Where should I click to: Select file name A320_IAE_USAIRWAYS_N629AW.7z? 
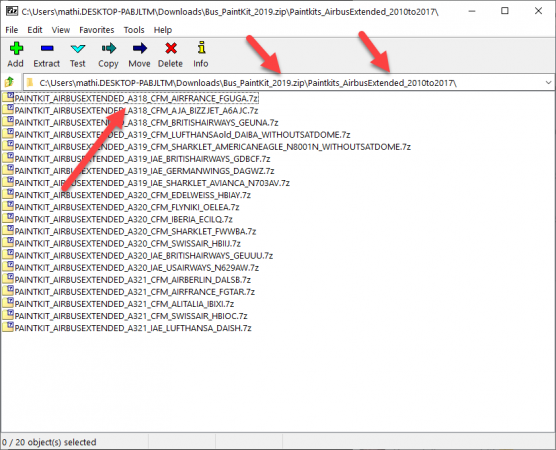point(137,267)
